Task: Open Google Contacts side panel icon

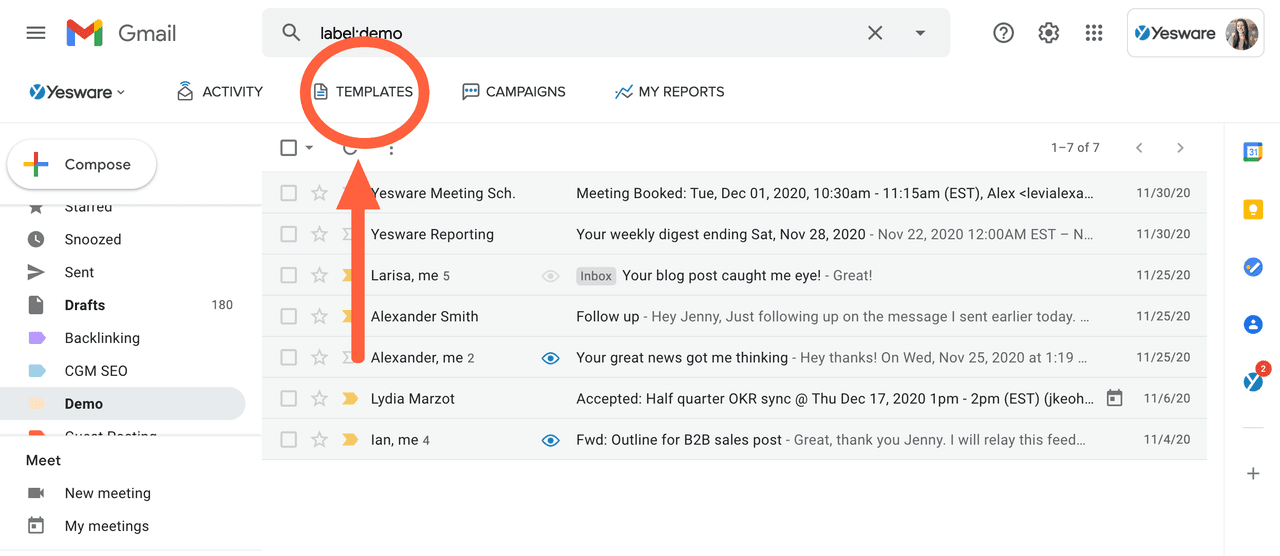Action: click(x=1253, y=324)
